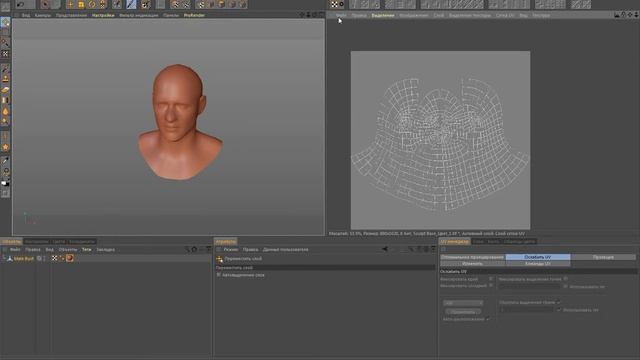Click the back arrow in Attributes panel
Screen dimensions: 640x360
[384, 249]
